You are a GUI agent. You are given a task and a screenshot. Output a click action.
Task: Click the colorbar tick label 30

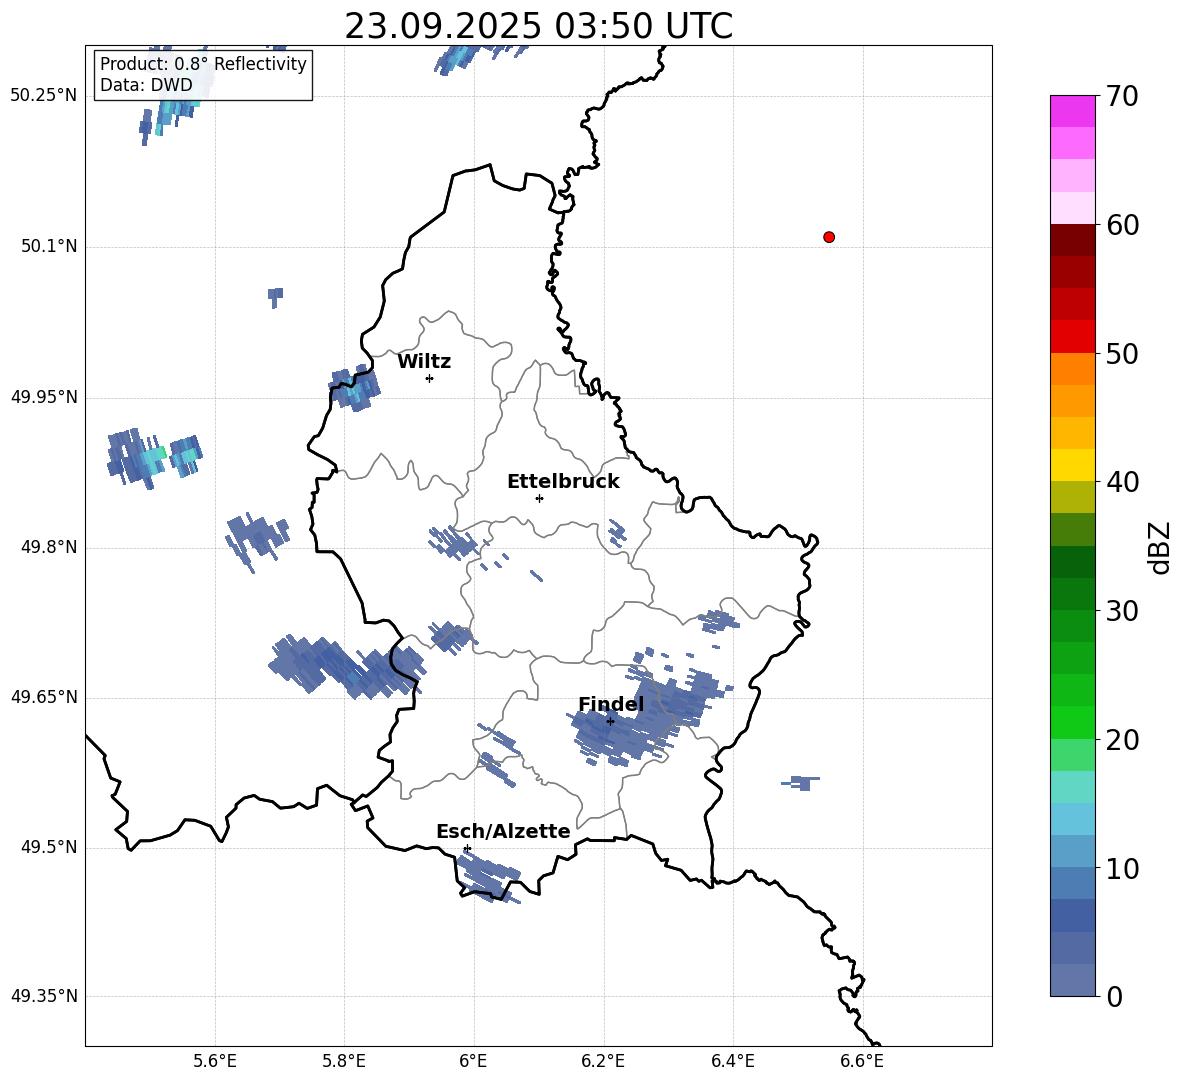point(1122,610)
